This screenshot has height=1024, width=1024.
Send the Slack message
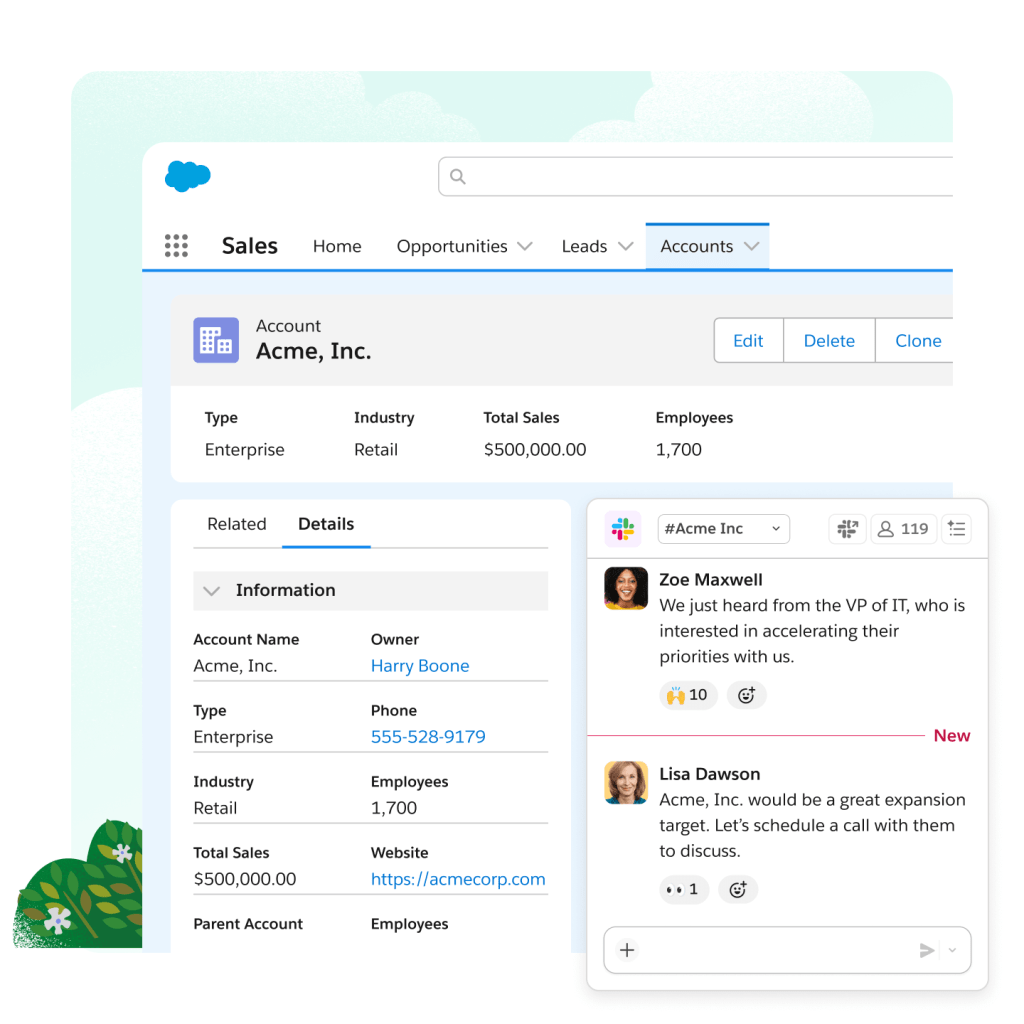click(x=926, y=950)
